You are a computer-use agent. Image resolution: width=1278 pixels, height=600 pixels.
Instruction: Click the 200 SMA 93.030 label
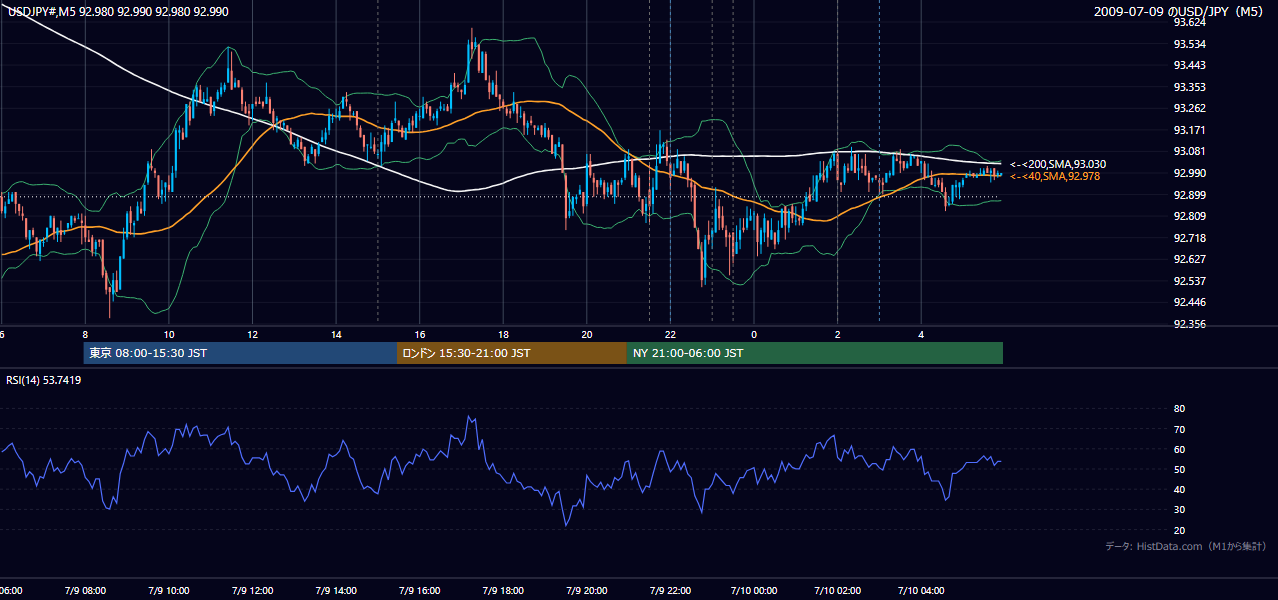(1058, 164)
